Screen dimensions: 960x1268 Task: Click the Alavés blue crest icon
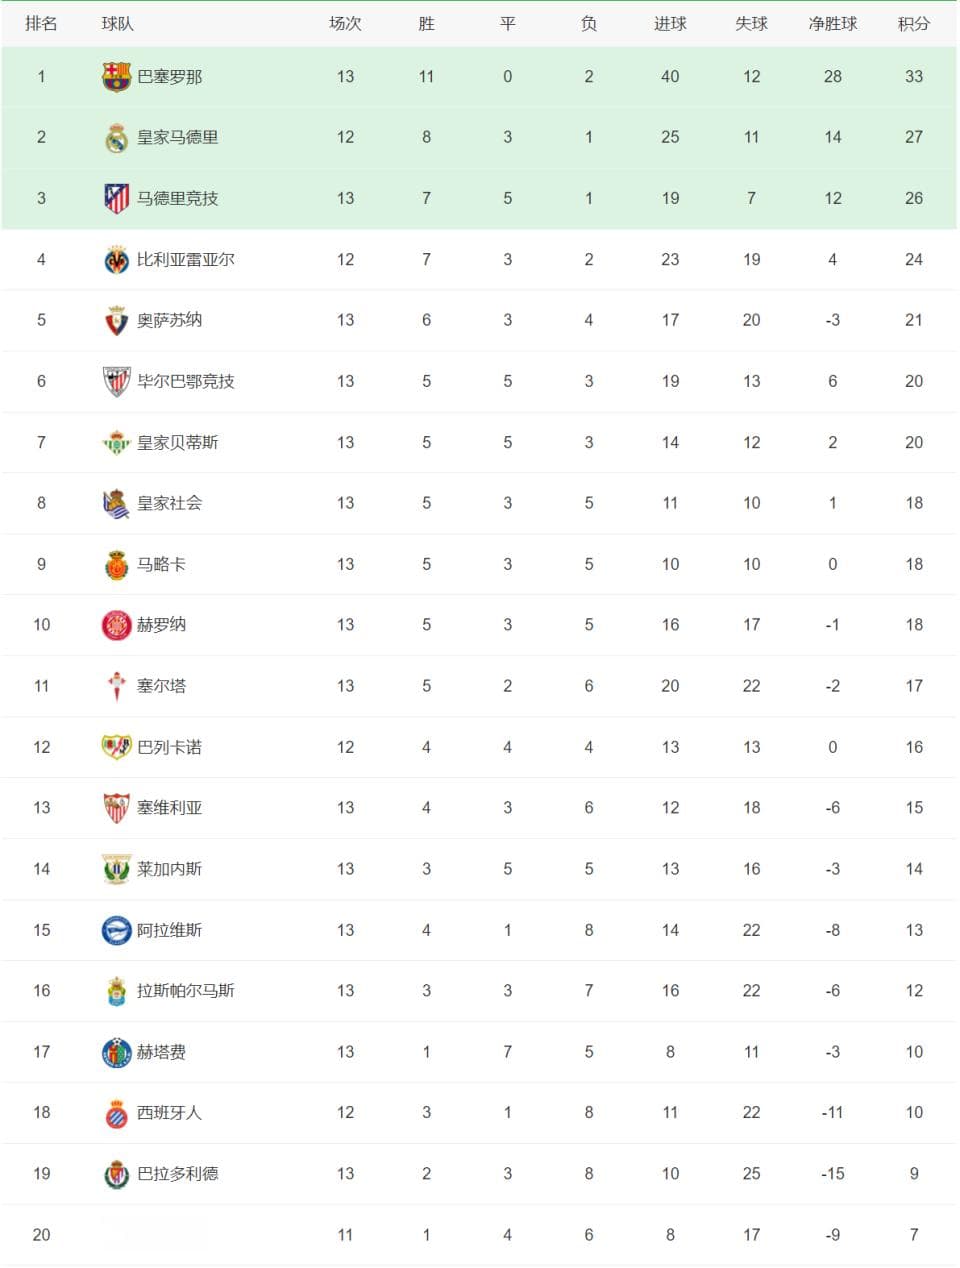117,930
